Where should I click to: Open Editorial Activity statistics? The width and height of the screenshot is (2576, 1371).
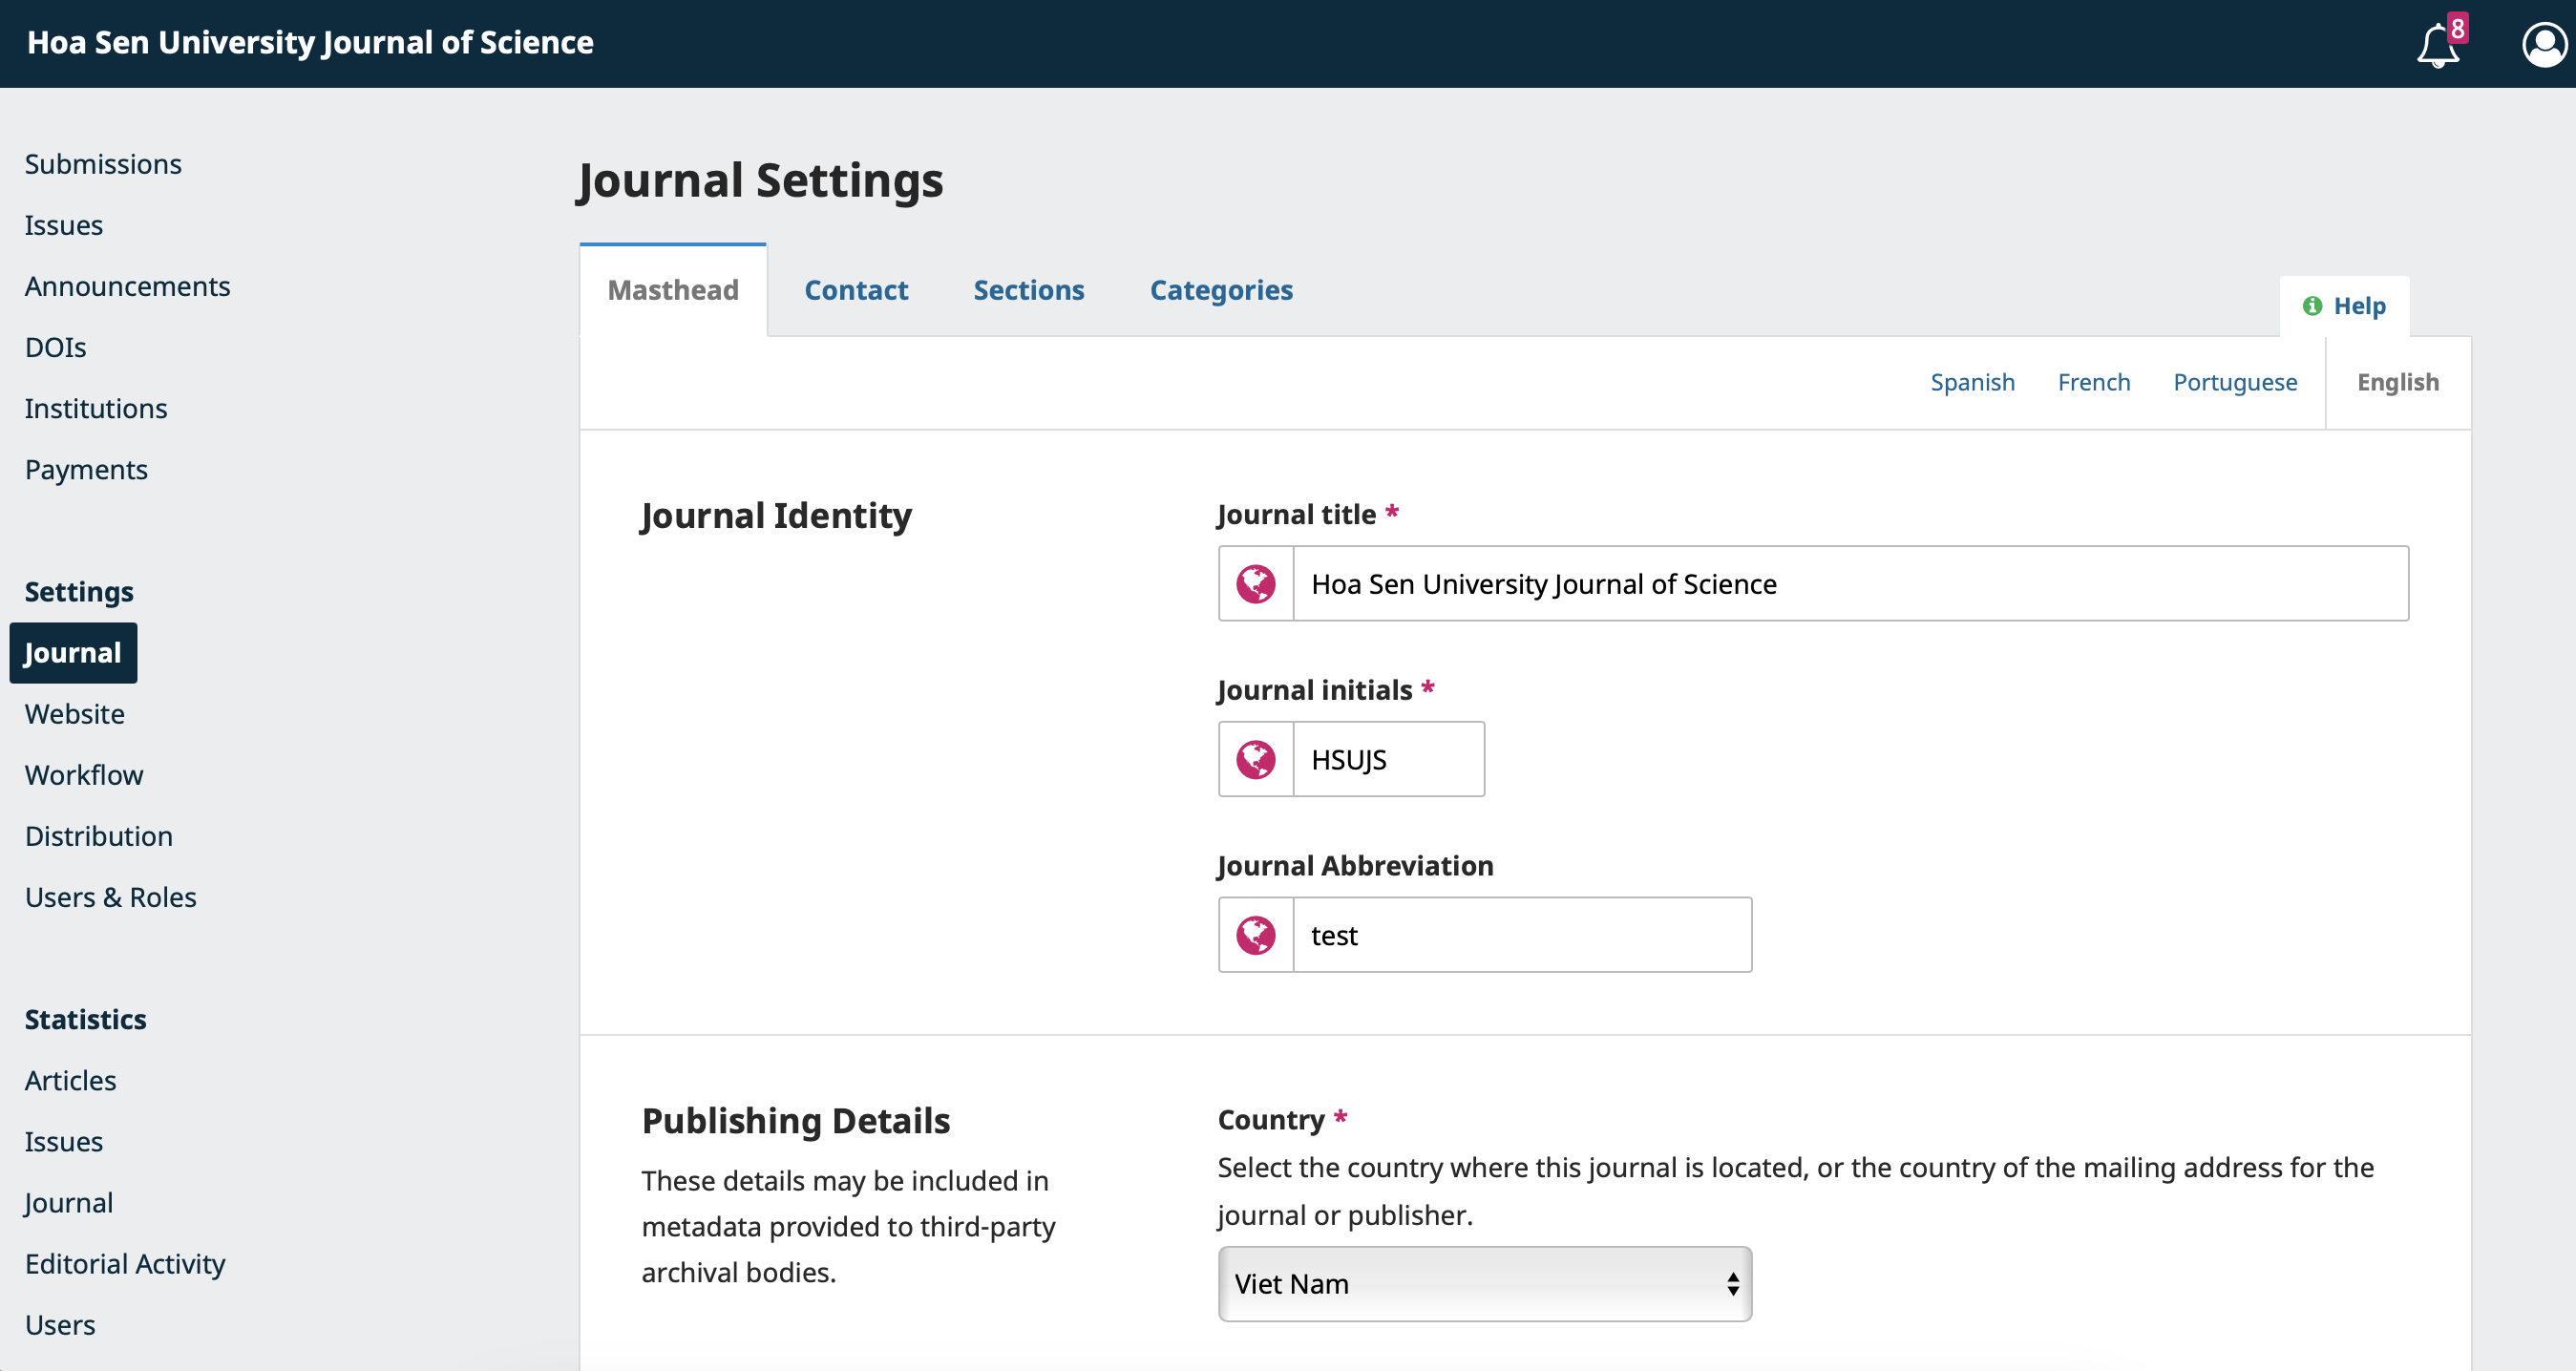[x=125, y=1264]
